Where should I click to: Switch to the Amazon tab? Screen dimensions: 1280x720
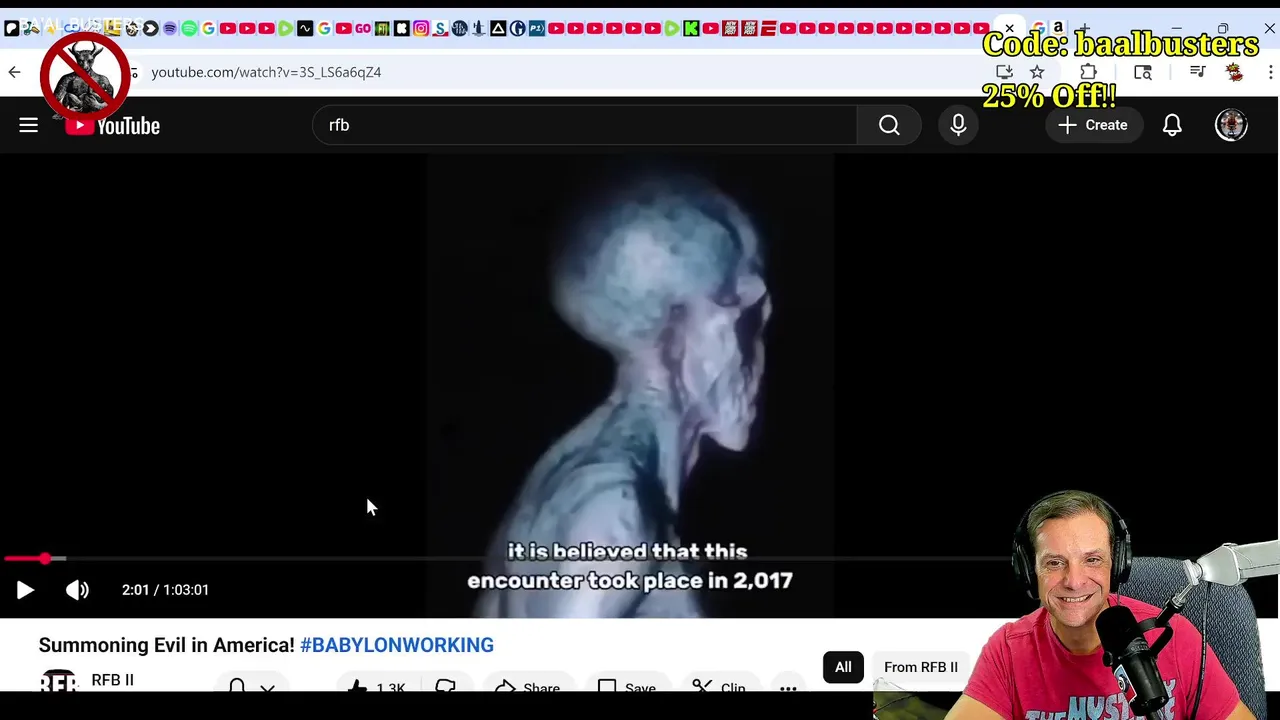[x=1058, y=29]
